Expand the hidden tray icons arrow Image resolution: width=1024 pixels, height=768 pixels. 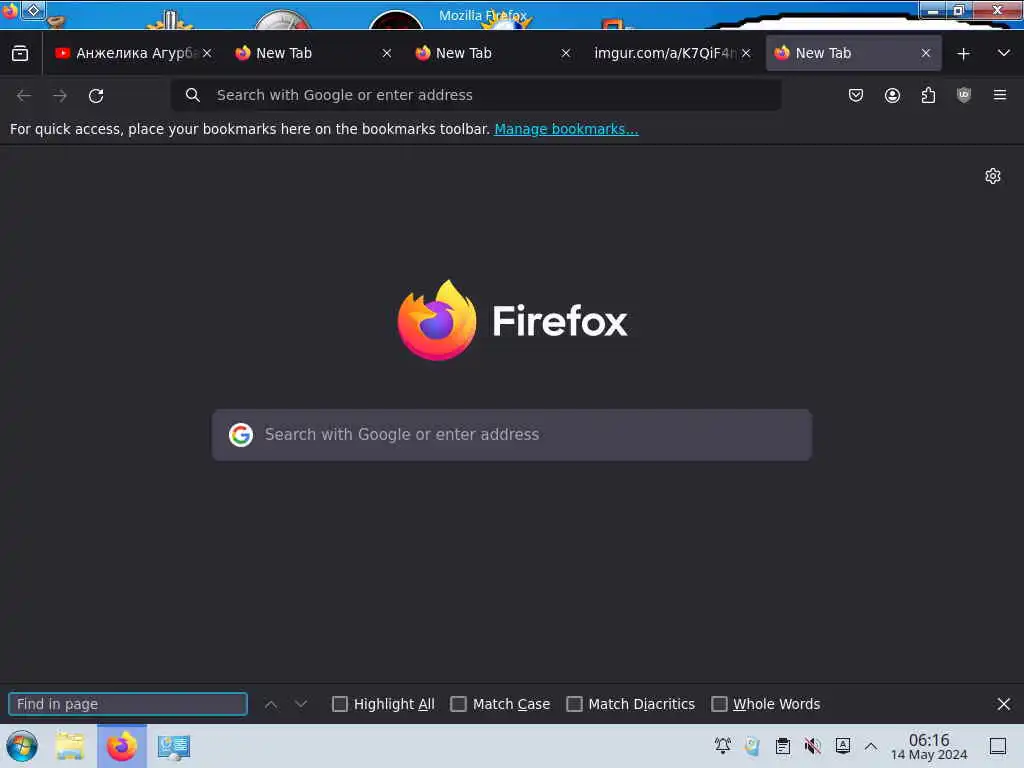tap(871, 746)
